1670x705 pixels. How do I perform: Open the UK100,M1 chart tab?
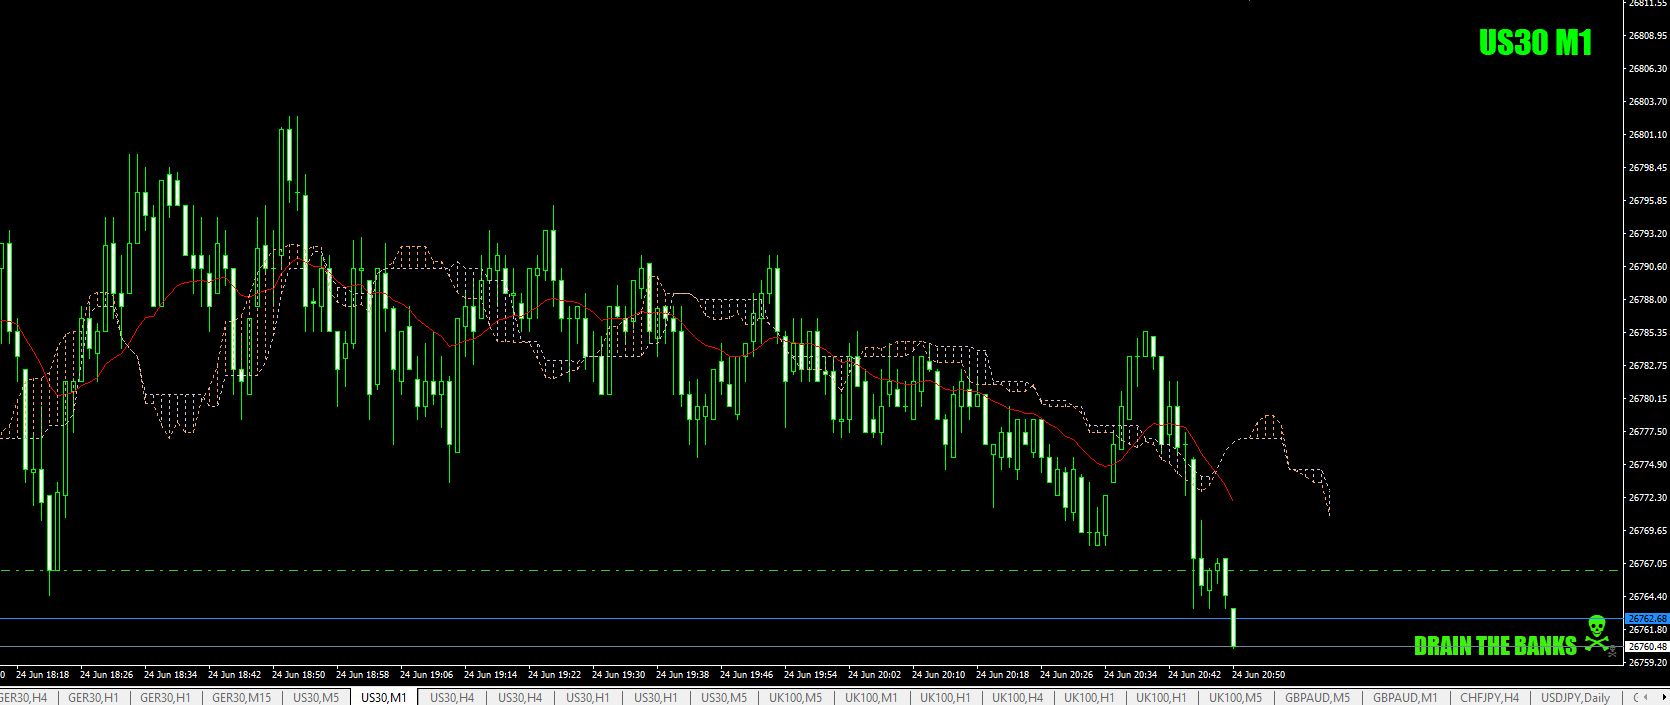coord(871,697)
